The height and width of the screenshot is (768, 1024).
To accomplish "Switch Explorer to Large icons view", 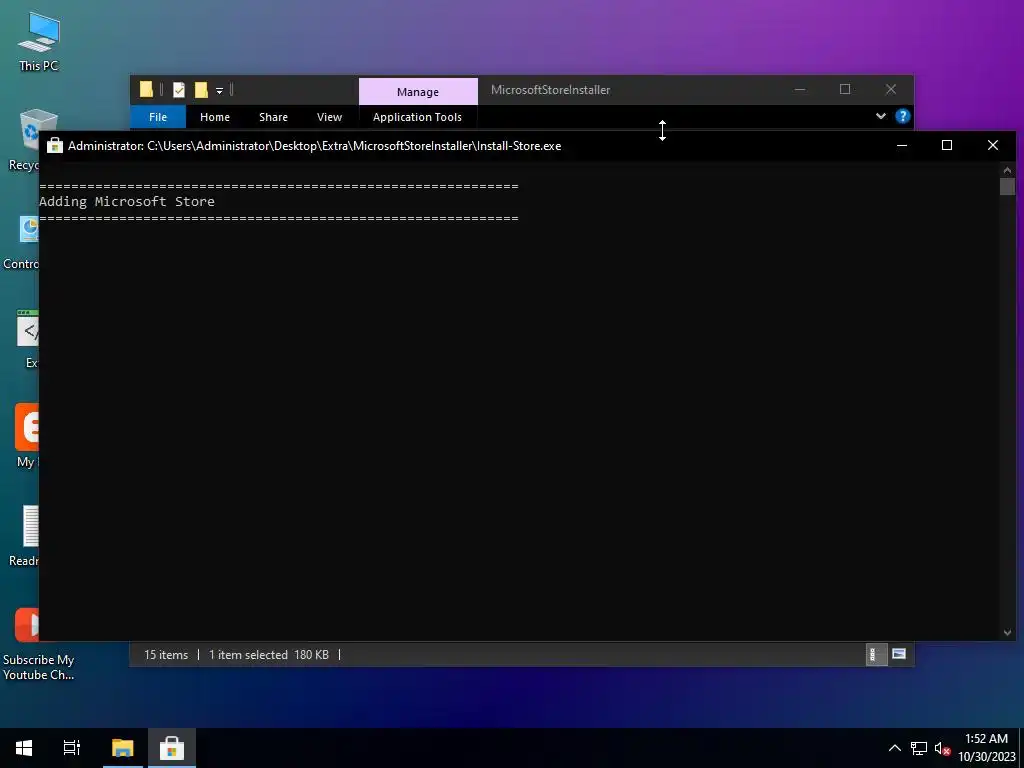I will (x=899, y=654).
